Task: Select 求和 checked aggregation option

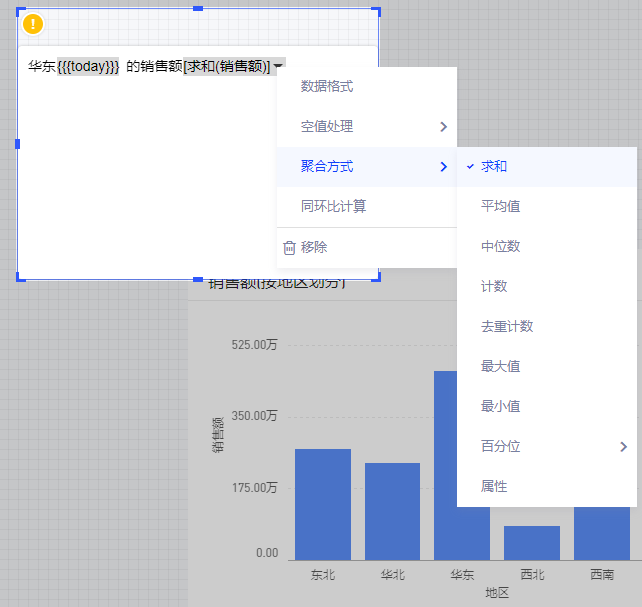Action: (x=494, y=166)
